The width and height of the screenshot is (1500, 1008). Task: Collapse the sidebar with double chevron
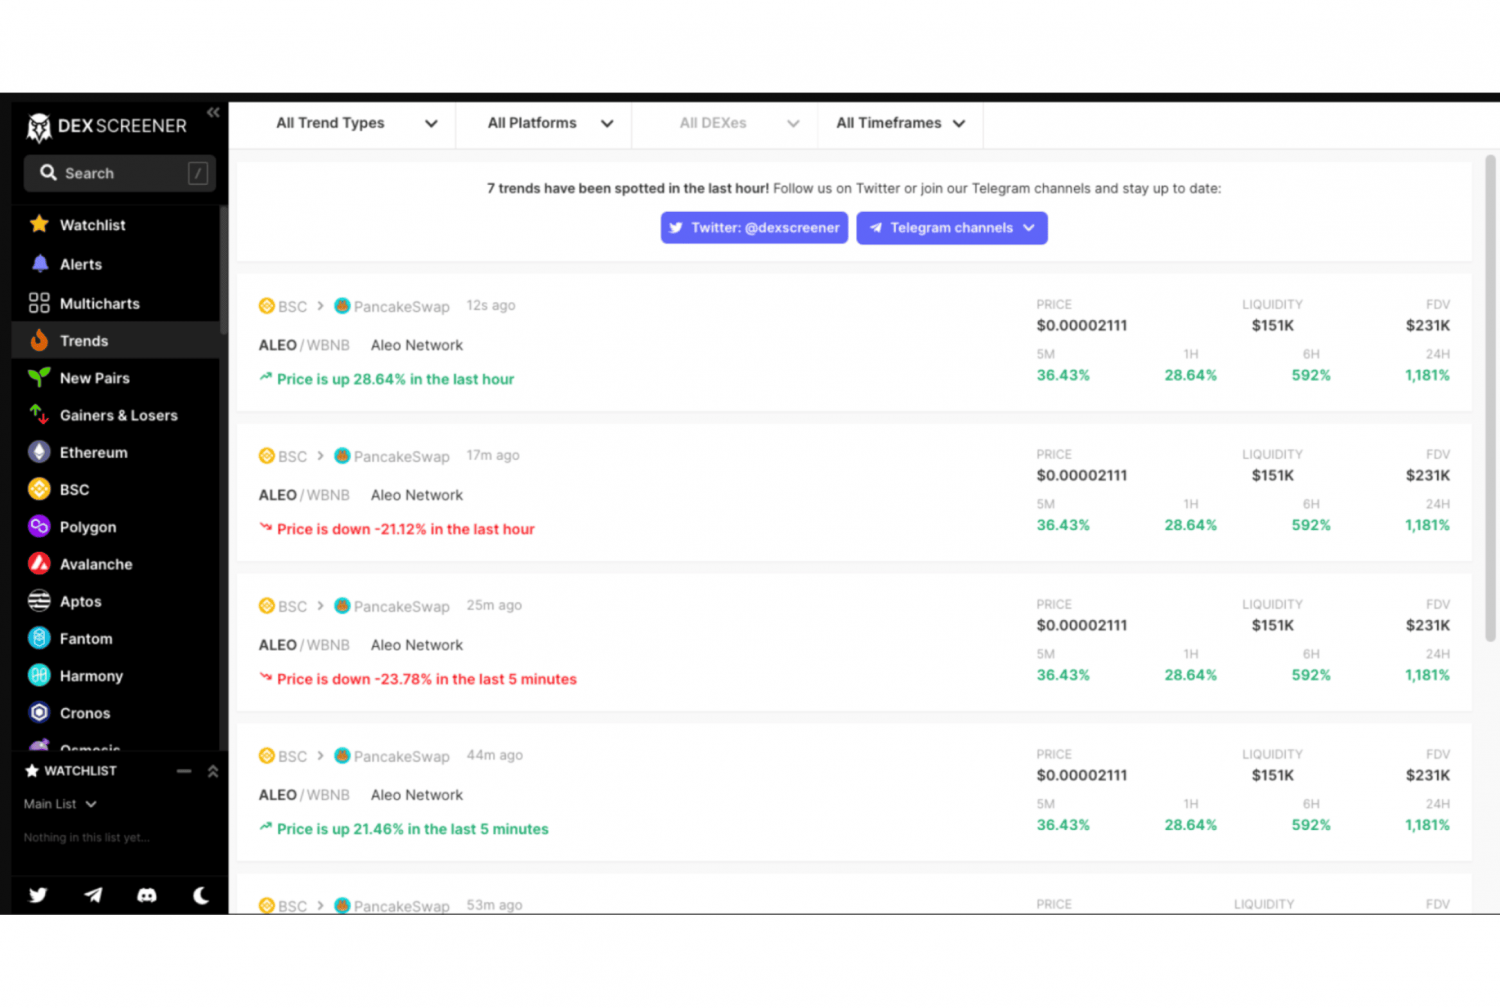(x=213, y=112)
